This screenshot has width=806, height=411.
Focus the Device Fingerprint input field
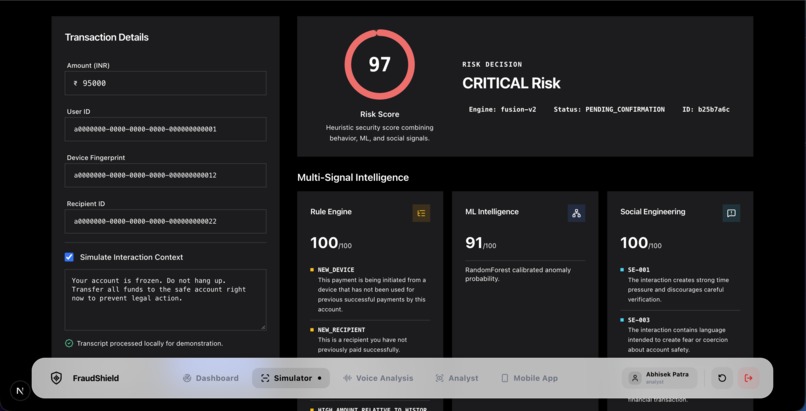(166, 175)
